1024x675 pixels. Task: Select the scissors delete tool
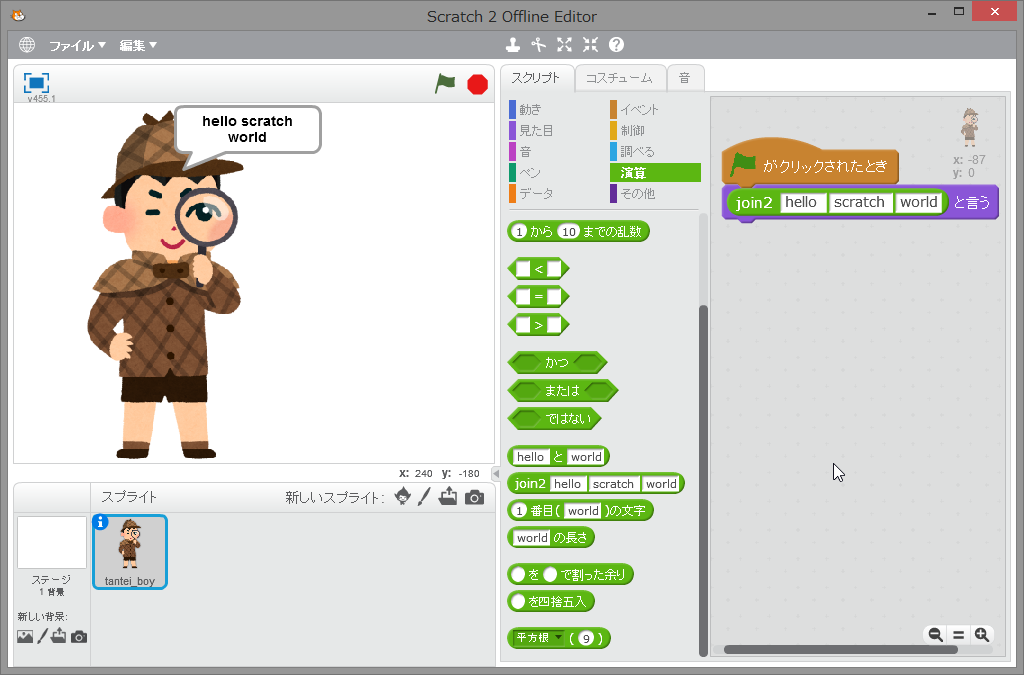[538, 44]
